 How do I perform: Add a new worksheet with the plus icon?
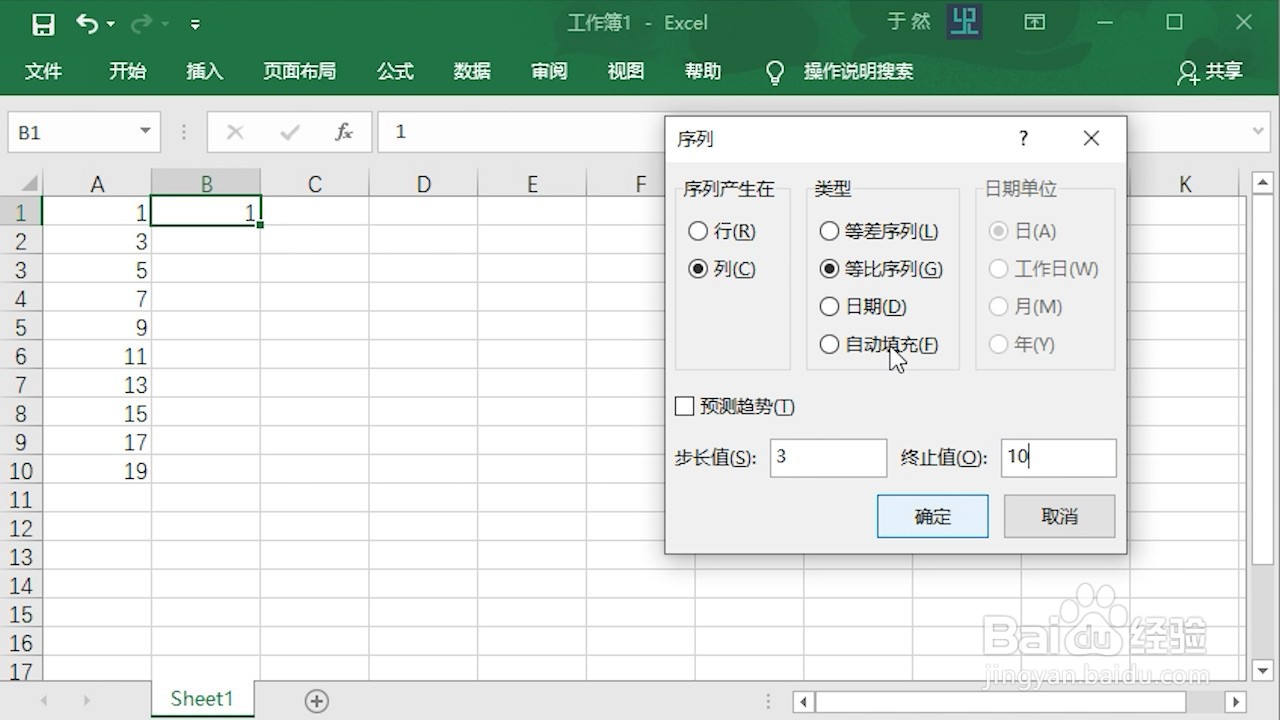click(x=316, y=701)
